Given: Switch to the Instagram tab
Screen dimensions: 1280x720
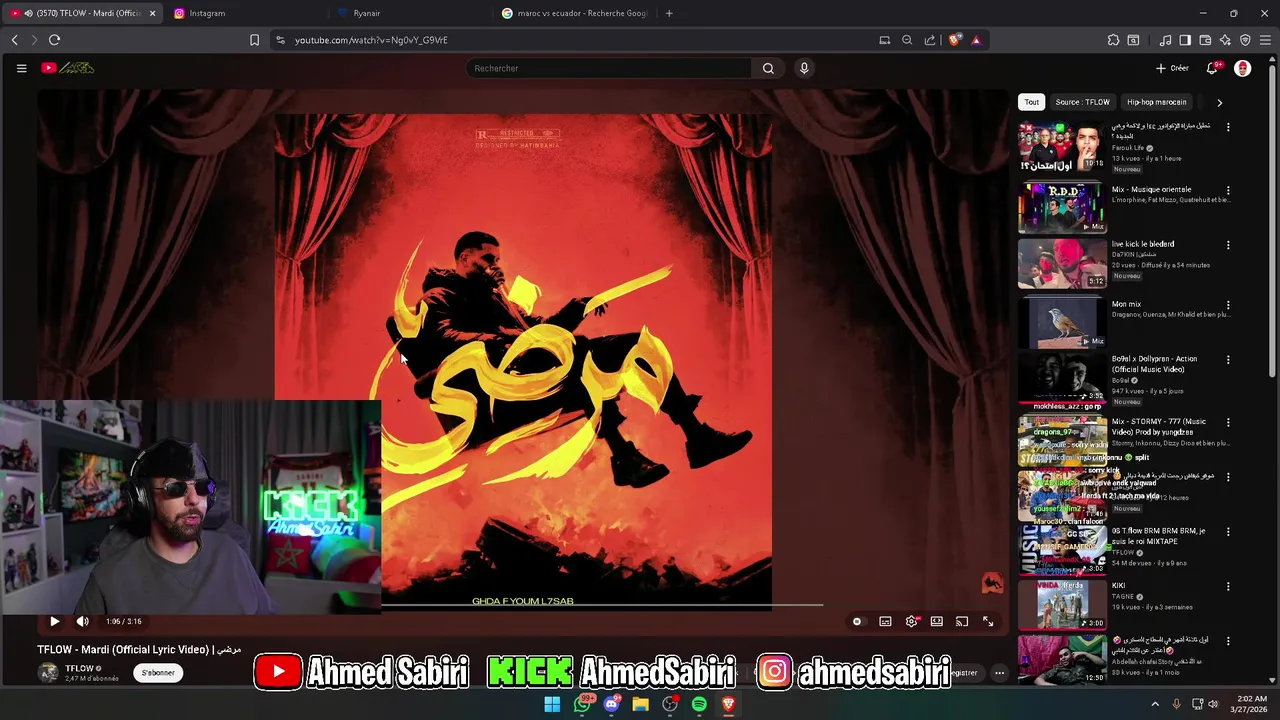Looking at the screenshot, I should click(x=246, y=13).
